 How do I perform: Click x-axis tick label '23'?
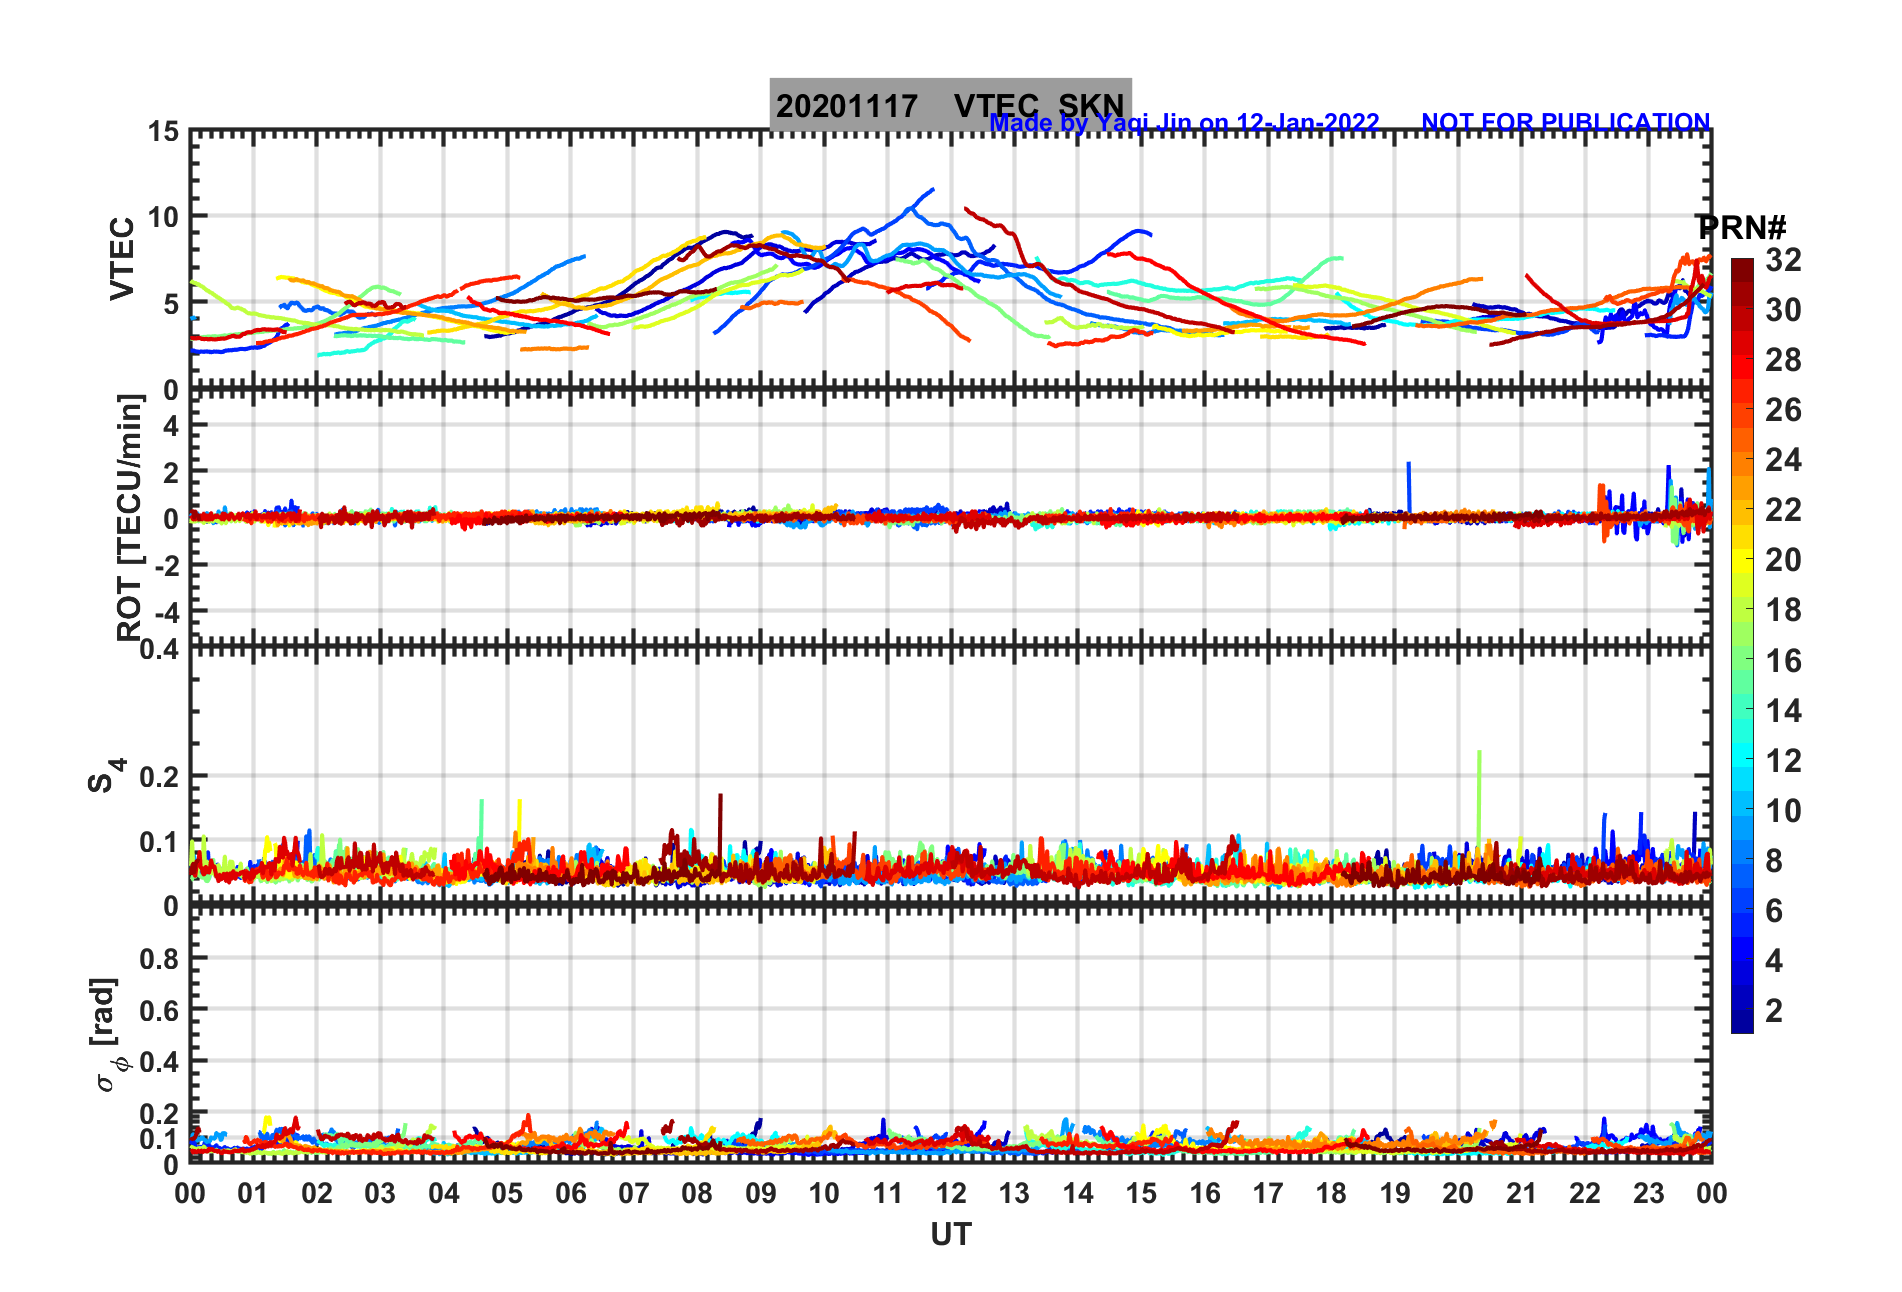click(x=1648, y=1193)
